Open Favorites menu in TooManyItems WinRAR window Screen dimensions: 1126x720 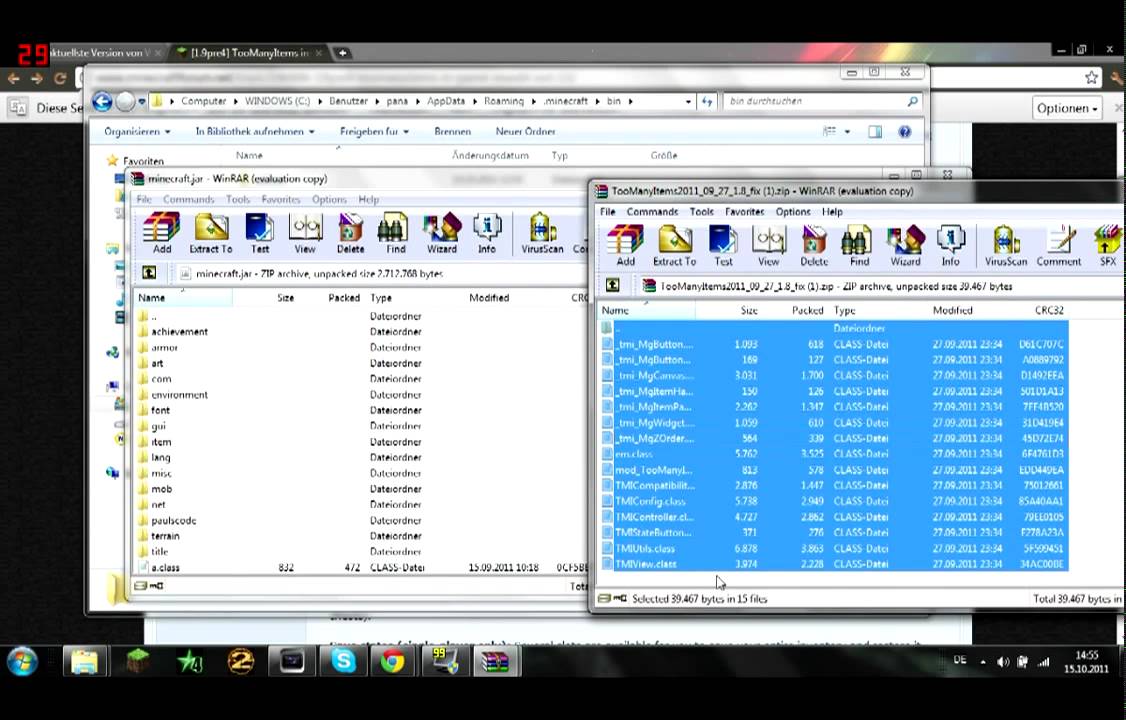pos(745,212)
